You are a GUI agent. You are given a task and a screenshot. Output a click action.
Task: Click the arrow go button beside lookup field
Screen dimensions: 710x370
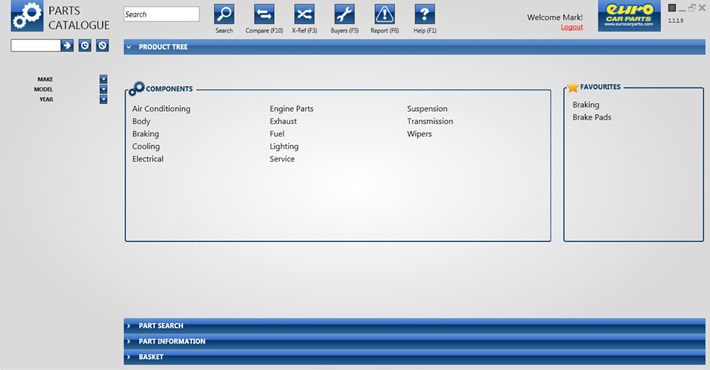[x=67, y=45]
